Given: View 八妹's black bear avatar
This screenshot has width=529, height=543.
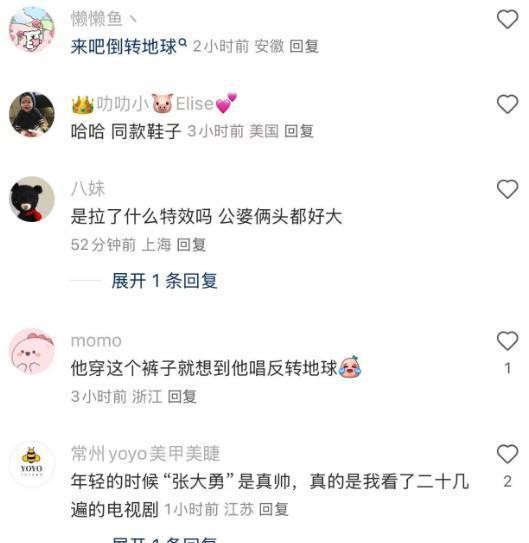Looking at the screenshot, I should point(32,199).
